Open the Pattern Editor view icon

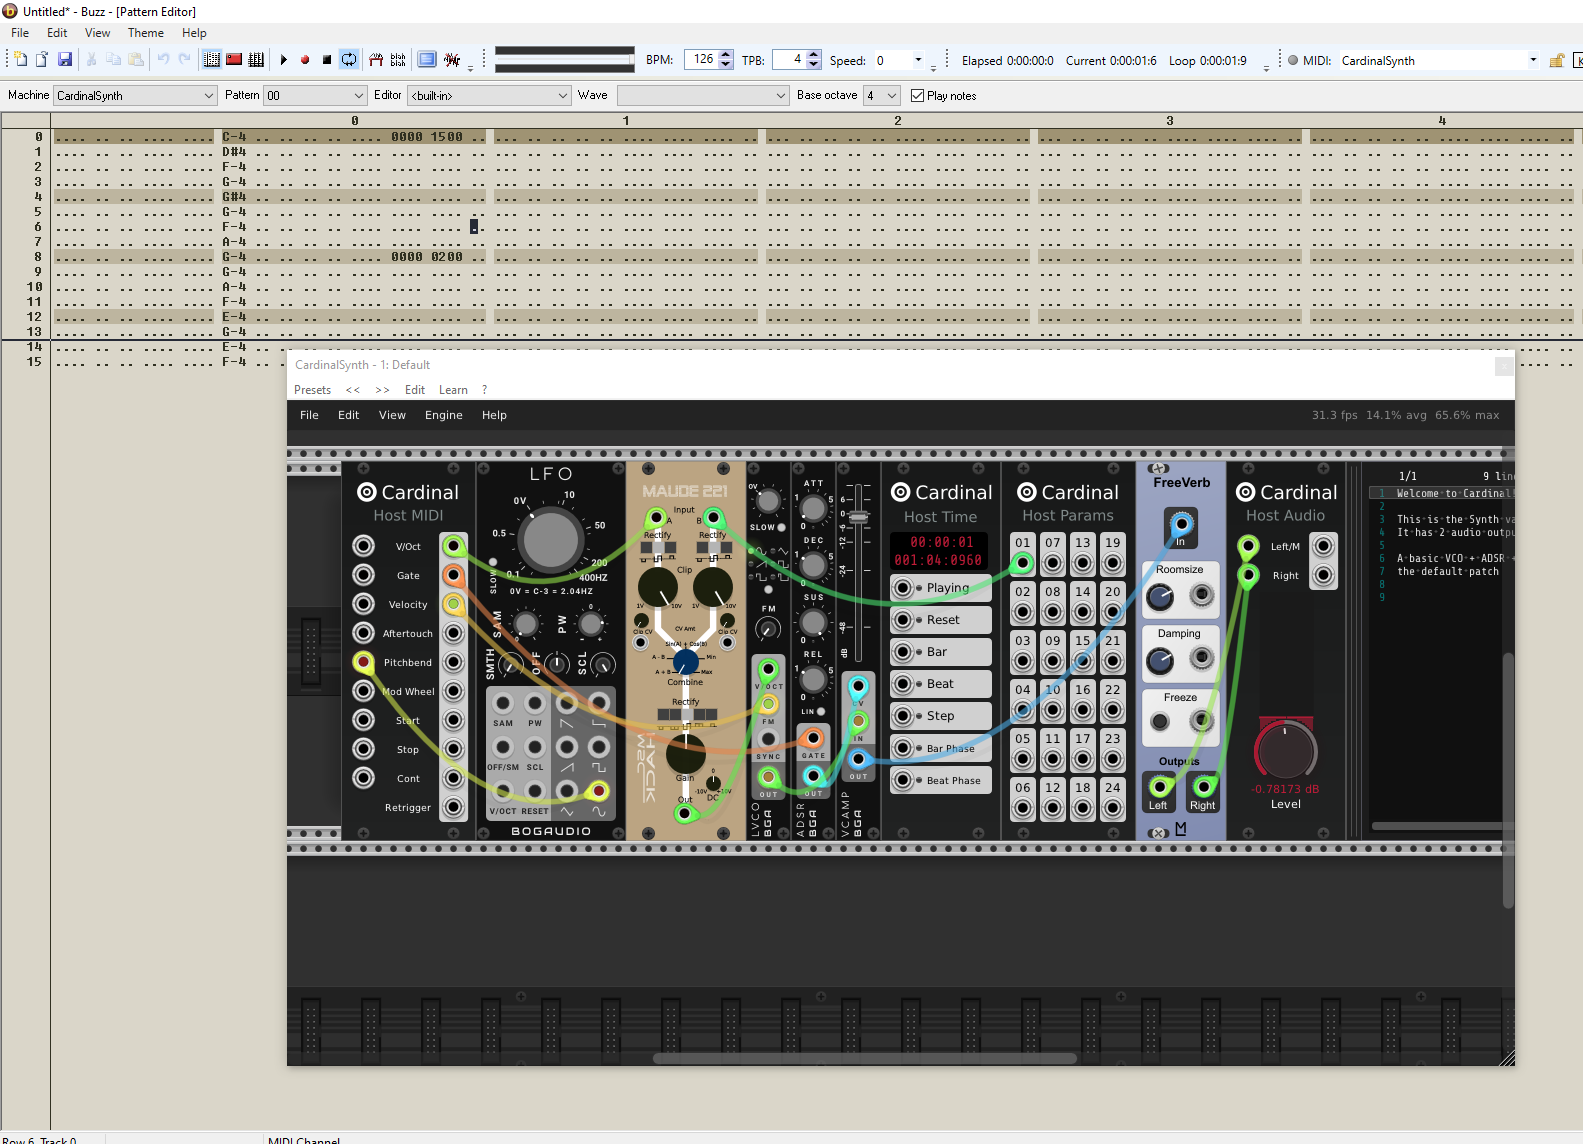[x=212, y=60]
